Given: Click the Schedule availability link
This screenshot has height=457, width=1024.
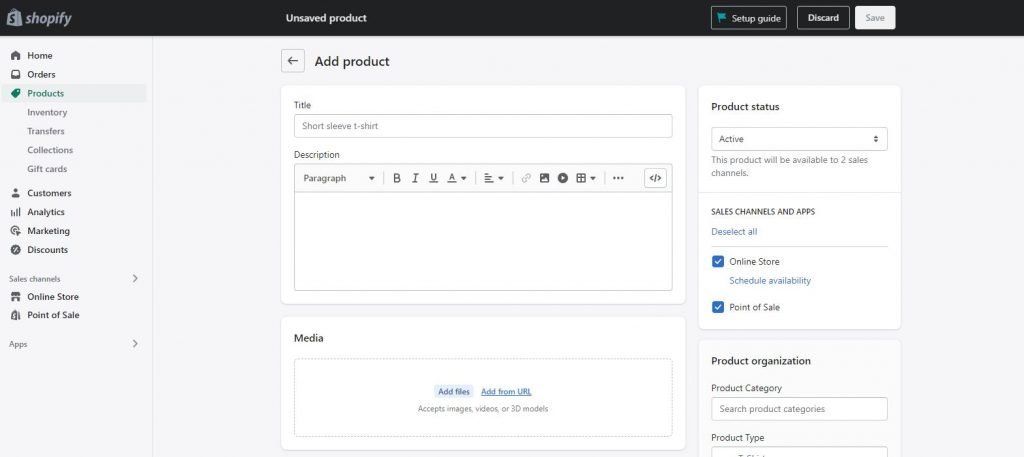Looking at the screenshot, I should tap(770, 281).
